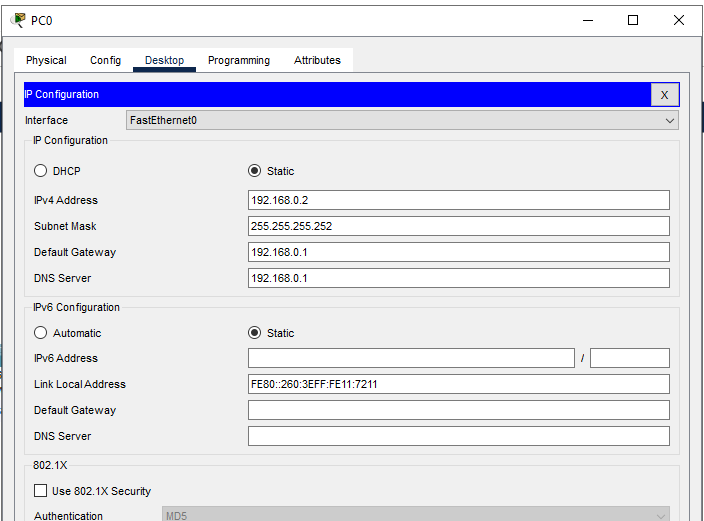Click the IPv6 prefix length field
The width and height of the screenshot is (704, 521).
[629, 358]
